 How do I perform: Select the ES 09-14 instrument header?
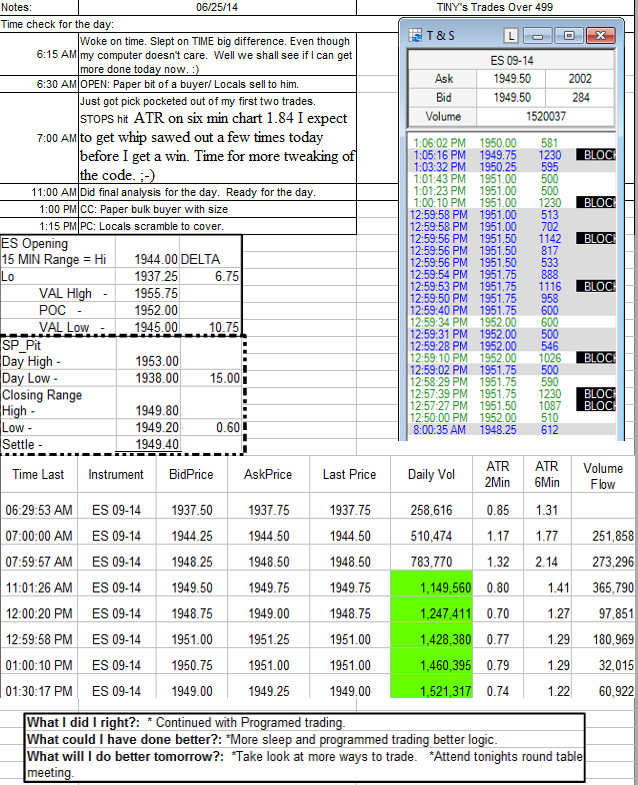pos(512,61)
